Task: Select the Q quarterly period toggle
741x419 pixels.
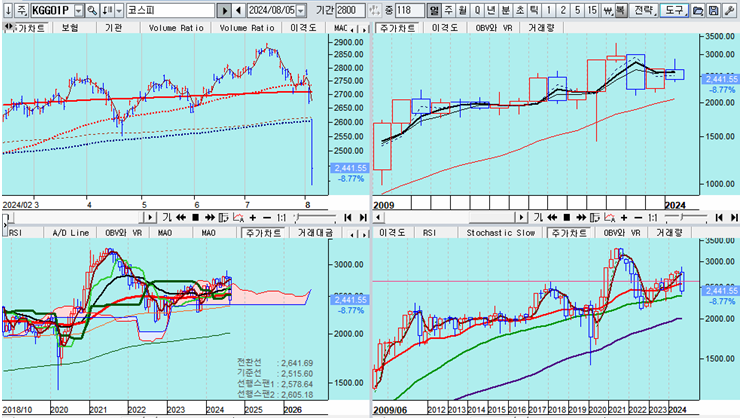Action: (x=477, y=10)
